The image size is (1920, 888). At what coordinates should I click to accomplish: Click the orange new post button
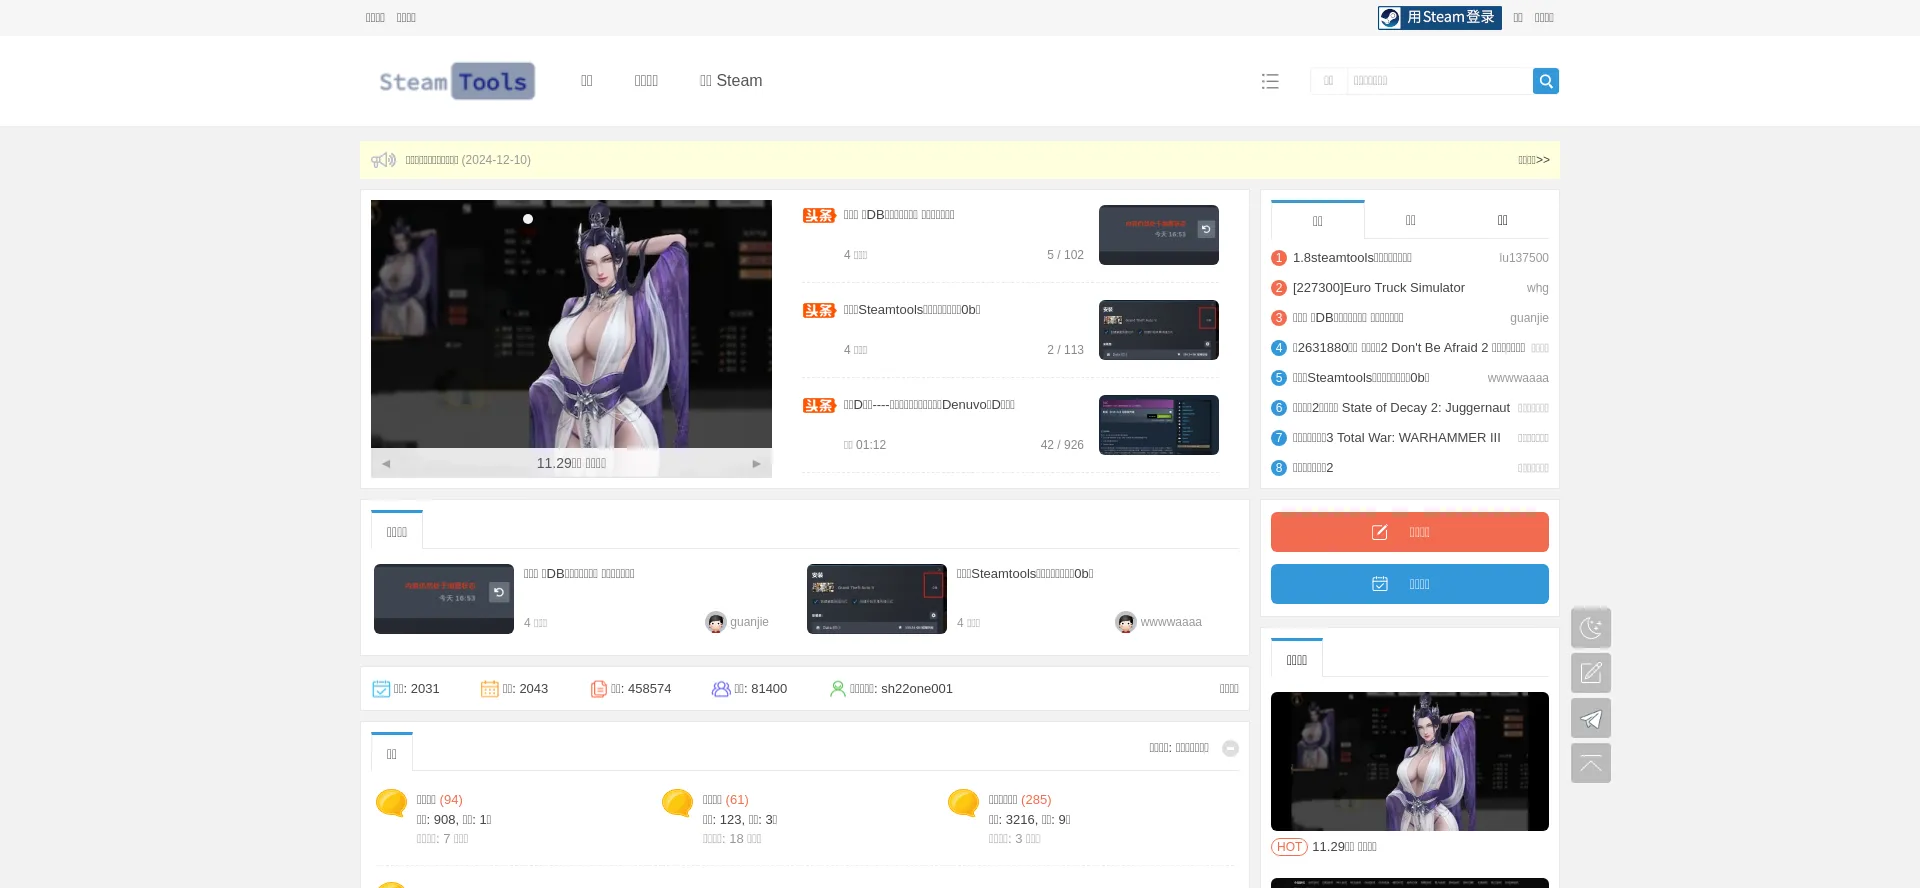[x=1409, y=532]
